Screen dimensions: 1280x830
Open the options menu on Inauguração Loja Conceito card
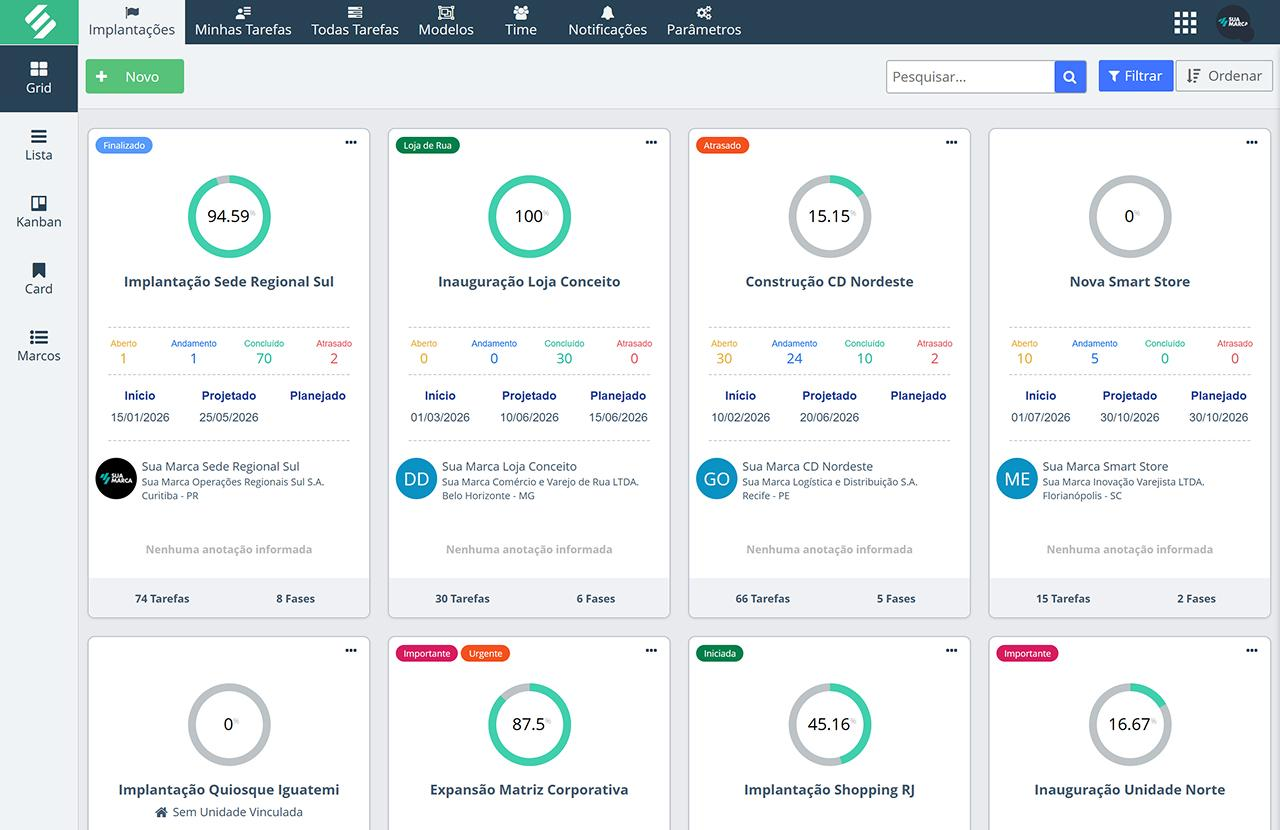(x=651, y=143)
